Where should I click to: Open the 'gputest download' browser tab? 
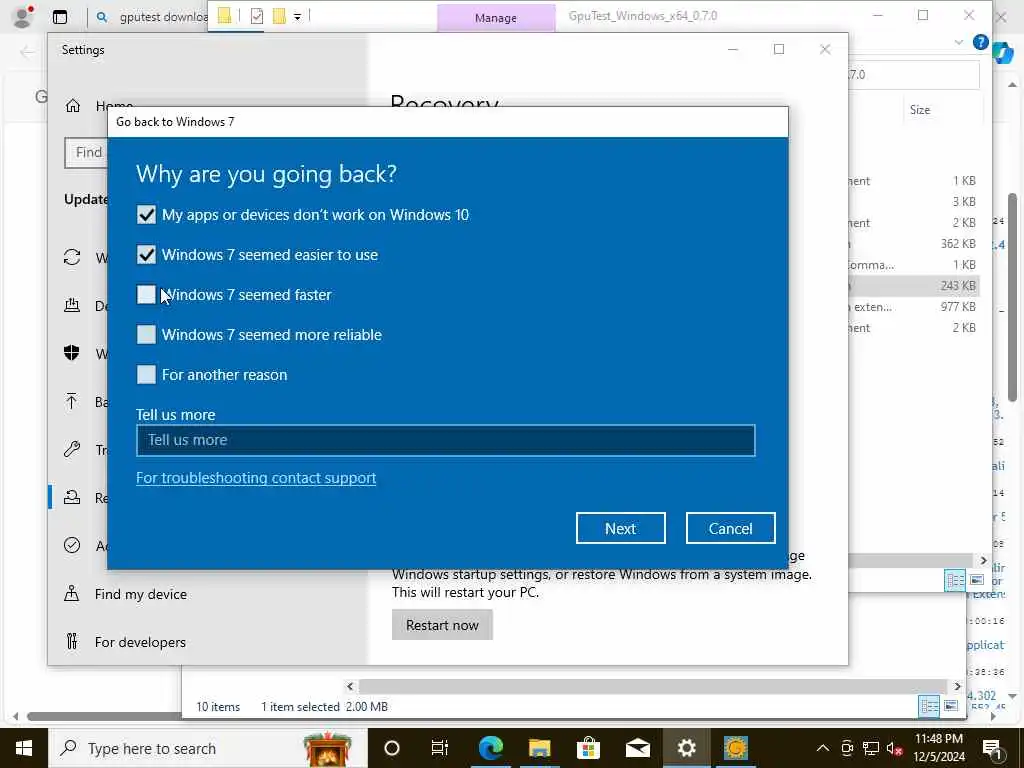[x=152, y=18]
